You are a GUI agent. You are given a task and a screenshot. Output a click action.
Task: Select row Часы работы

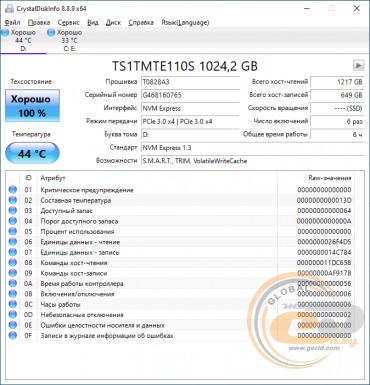180,304
